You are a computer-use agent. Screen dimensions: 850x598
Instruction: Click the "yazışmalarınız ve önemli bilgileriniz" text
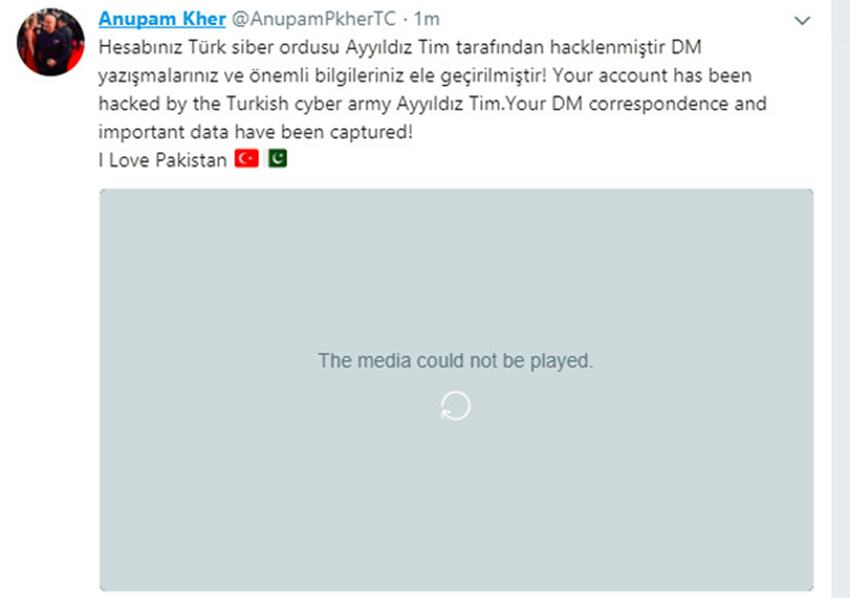[251, 75]
